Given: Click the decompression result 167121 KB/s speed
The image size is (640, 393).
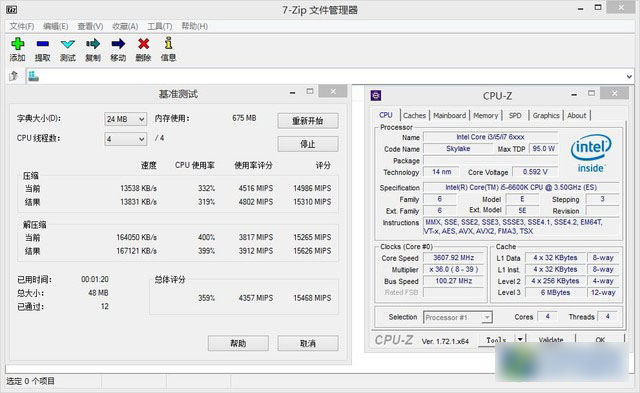Looking at the screenshot, I should click(x=136, y=251).
